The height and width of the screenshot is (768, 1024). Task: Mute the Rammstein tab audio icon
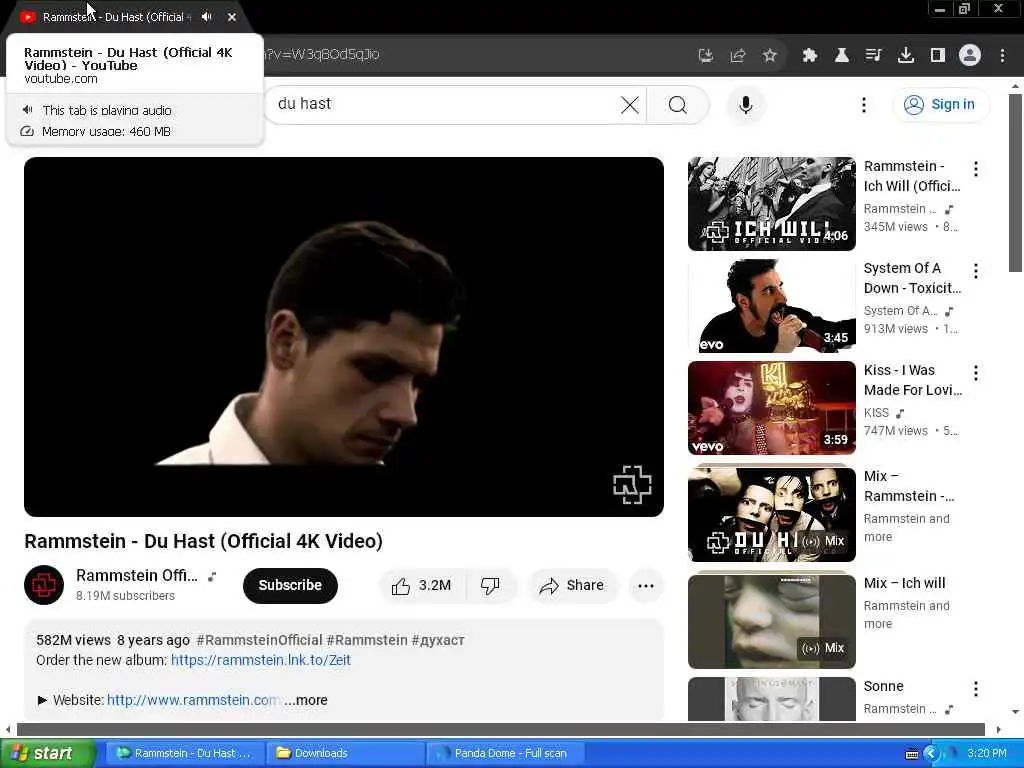click(206, 17)
